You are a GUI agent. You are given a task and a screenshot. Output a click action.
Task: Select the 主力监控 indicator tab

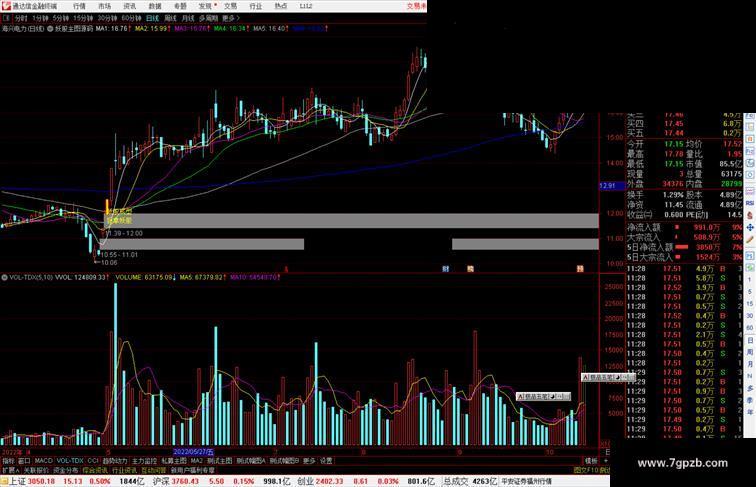pyautogui.click(x=144, y=461)
